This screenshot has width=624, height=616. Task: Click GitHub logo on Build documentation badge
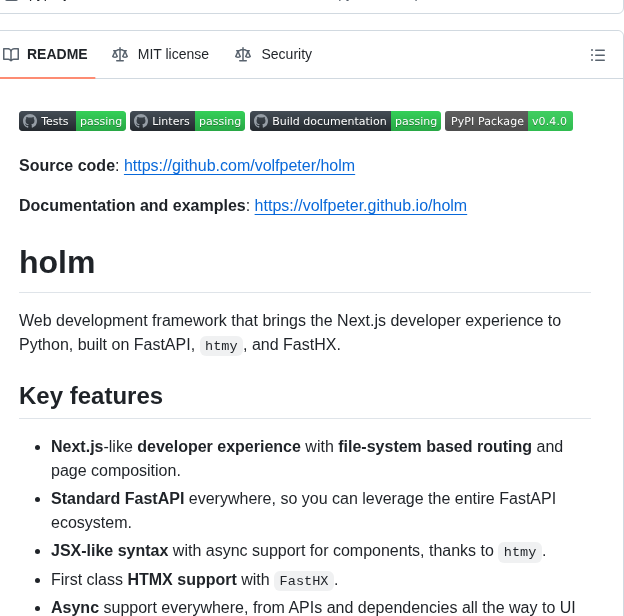[261, 121]
